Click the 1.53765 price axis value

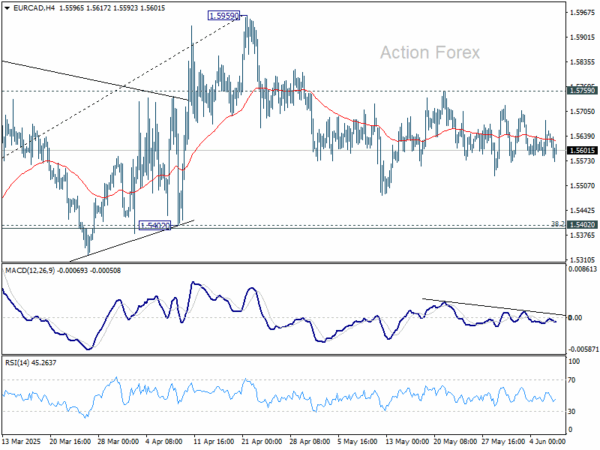[x=582, y=235]
